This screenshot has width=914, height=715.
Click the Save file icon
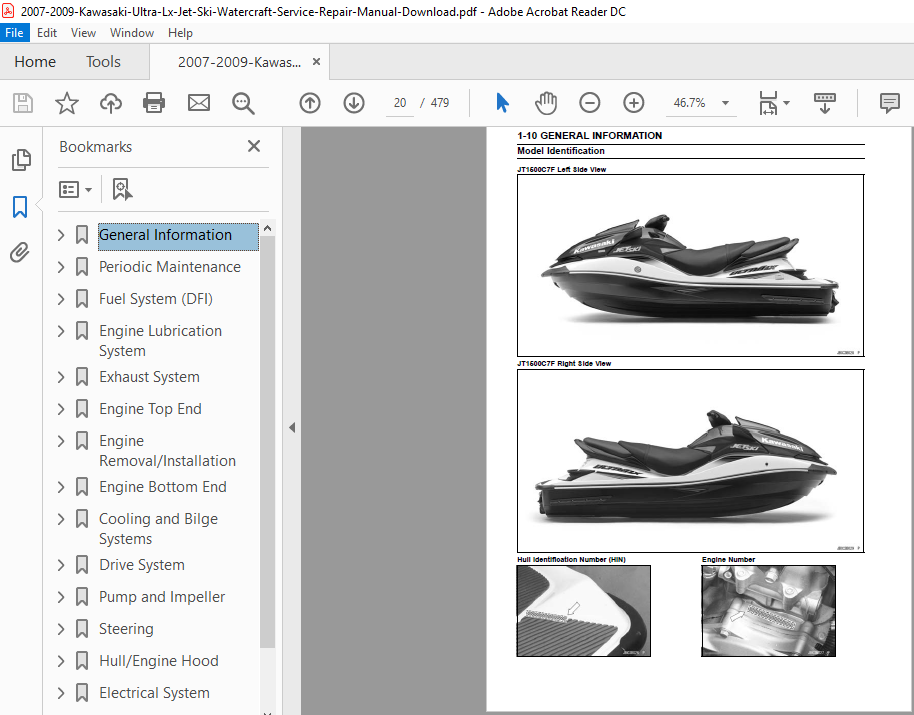click(x=23, y=103)
